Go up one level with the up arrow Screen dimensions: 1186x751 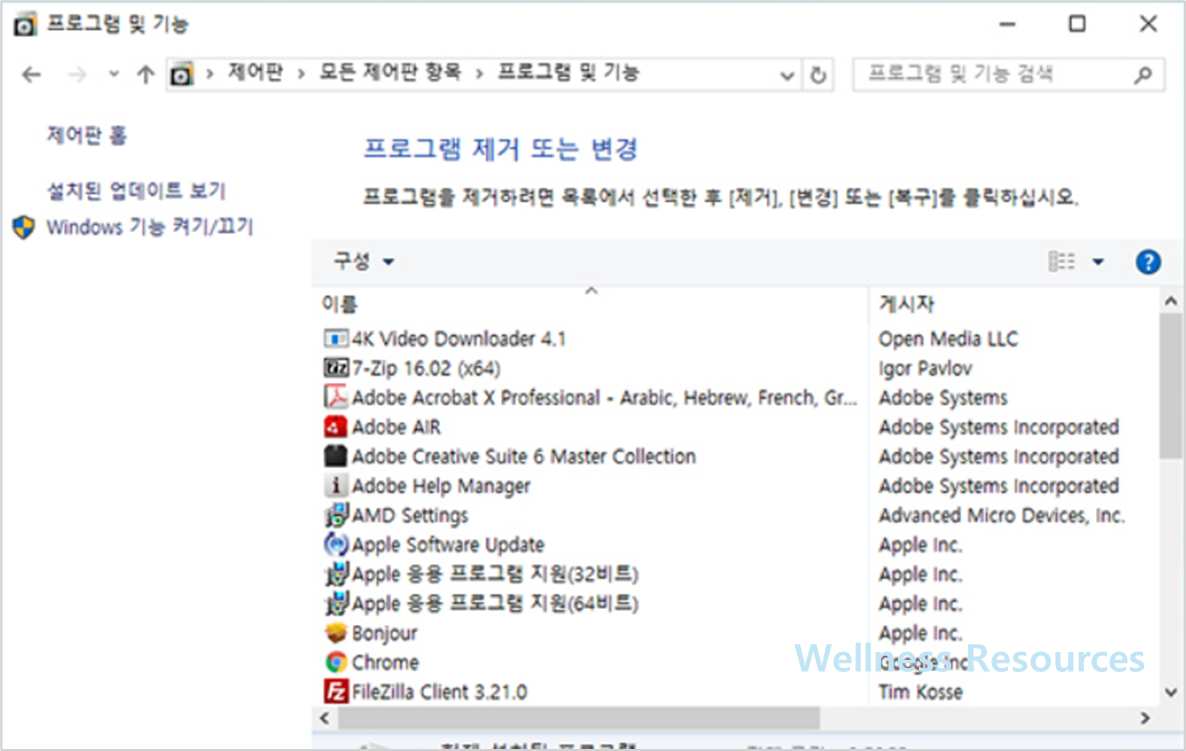[145, 75]
